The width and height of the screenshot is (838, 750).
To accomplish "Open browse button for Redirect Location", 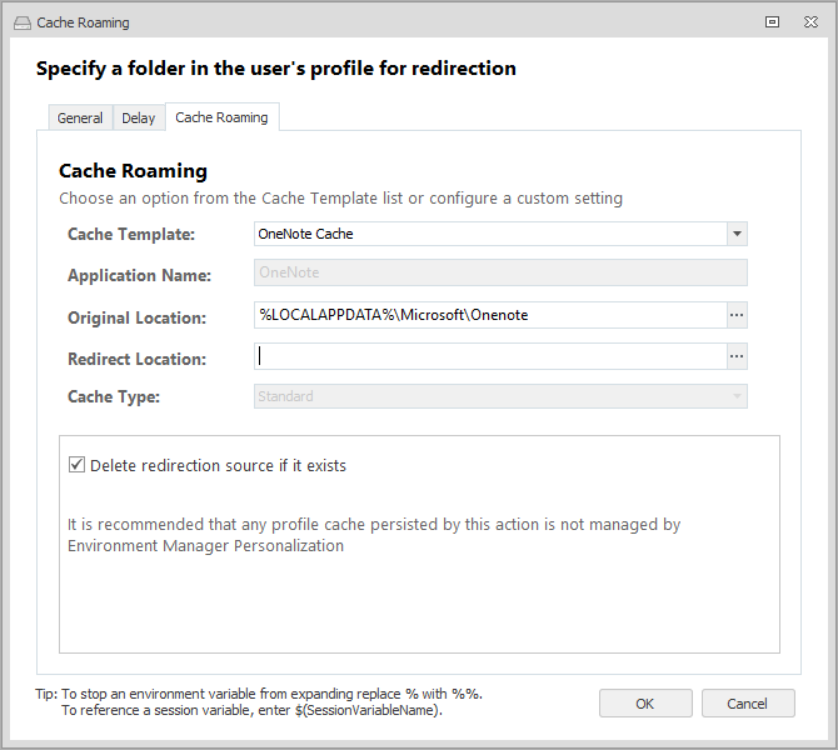I will 737,356.
